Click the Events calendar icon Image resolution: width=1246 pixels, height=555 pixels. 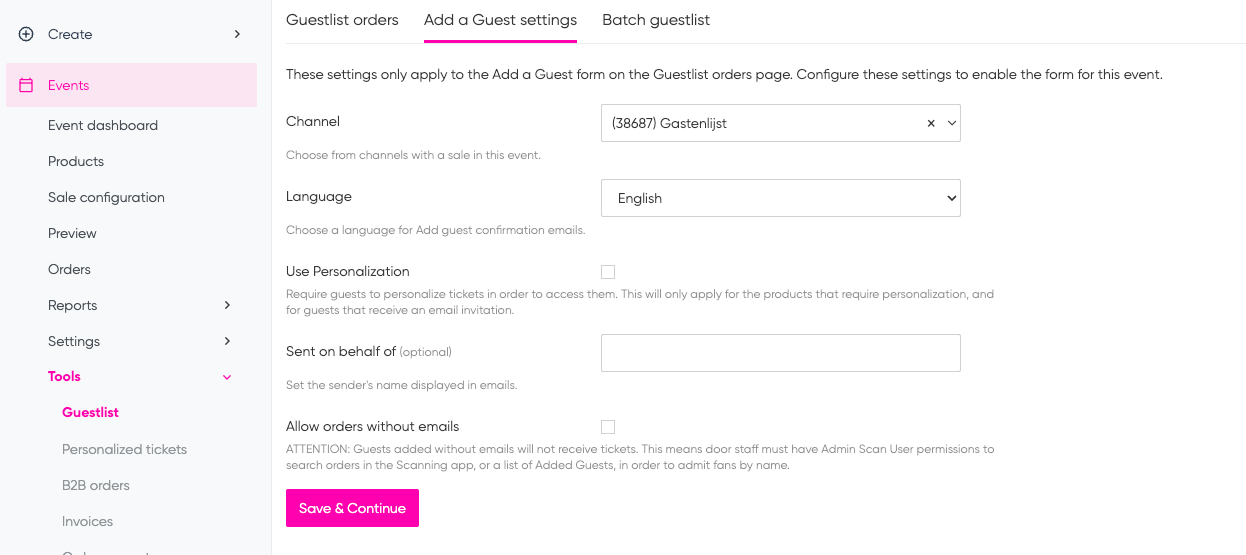[x=26, y=85]
